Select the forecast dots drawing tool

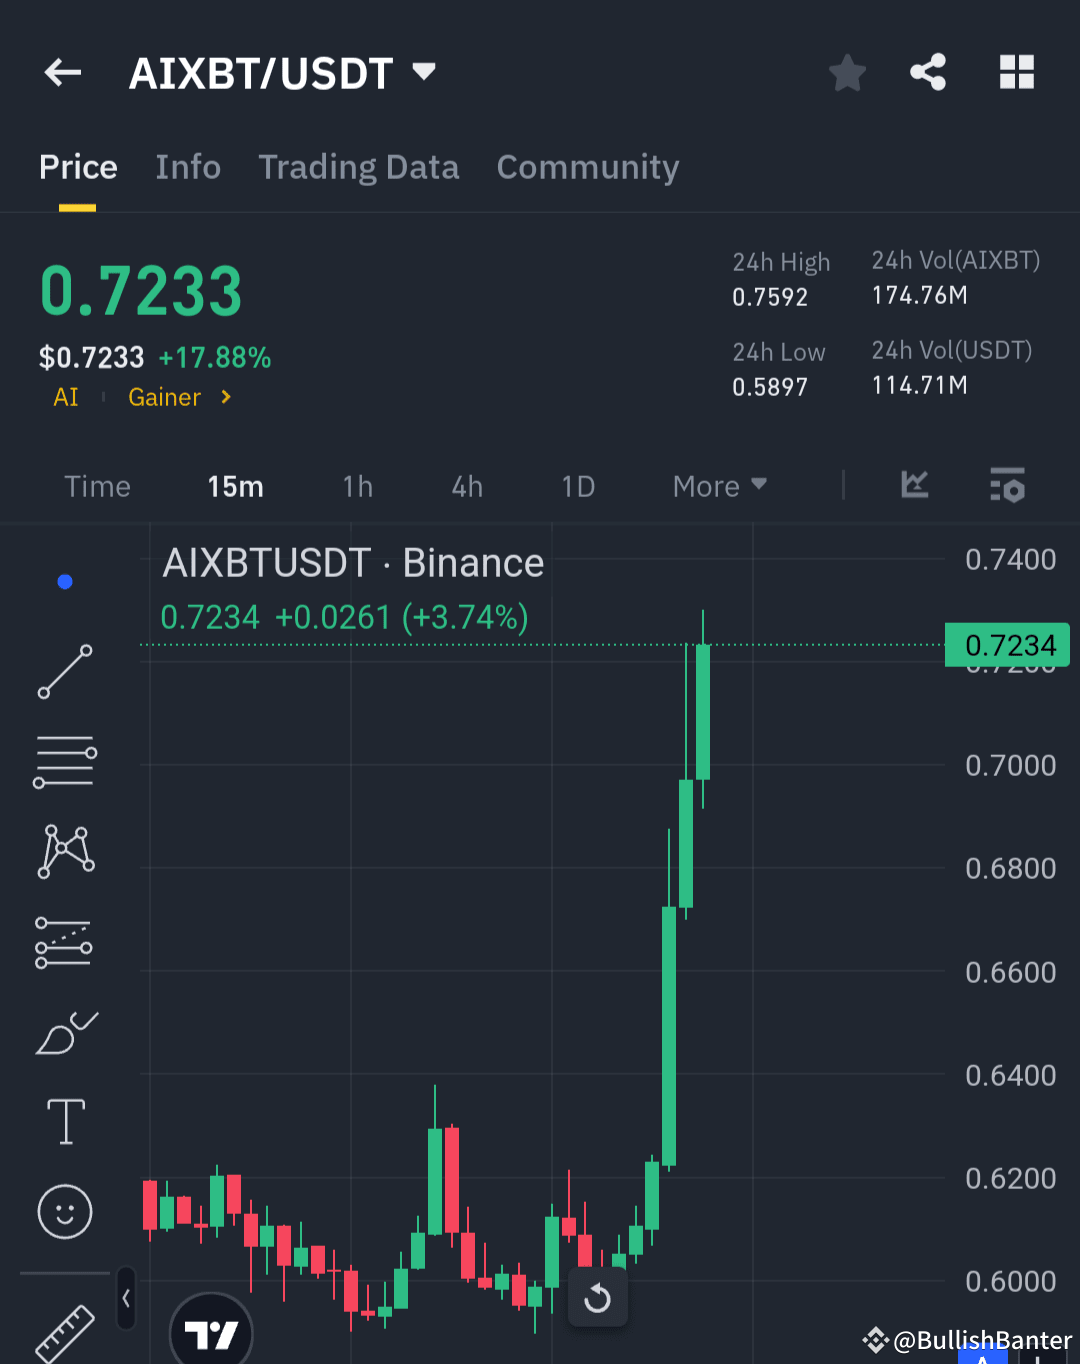coord(64,940)
